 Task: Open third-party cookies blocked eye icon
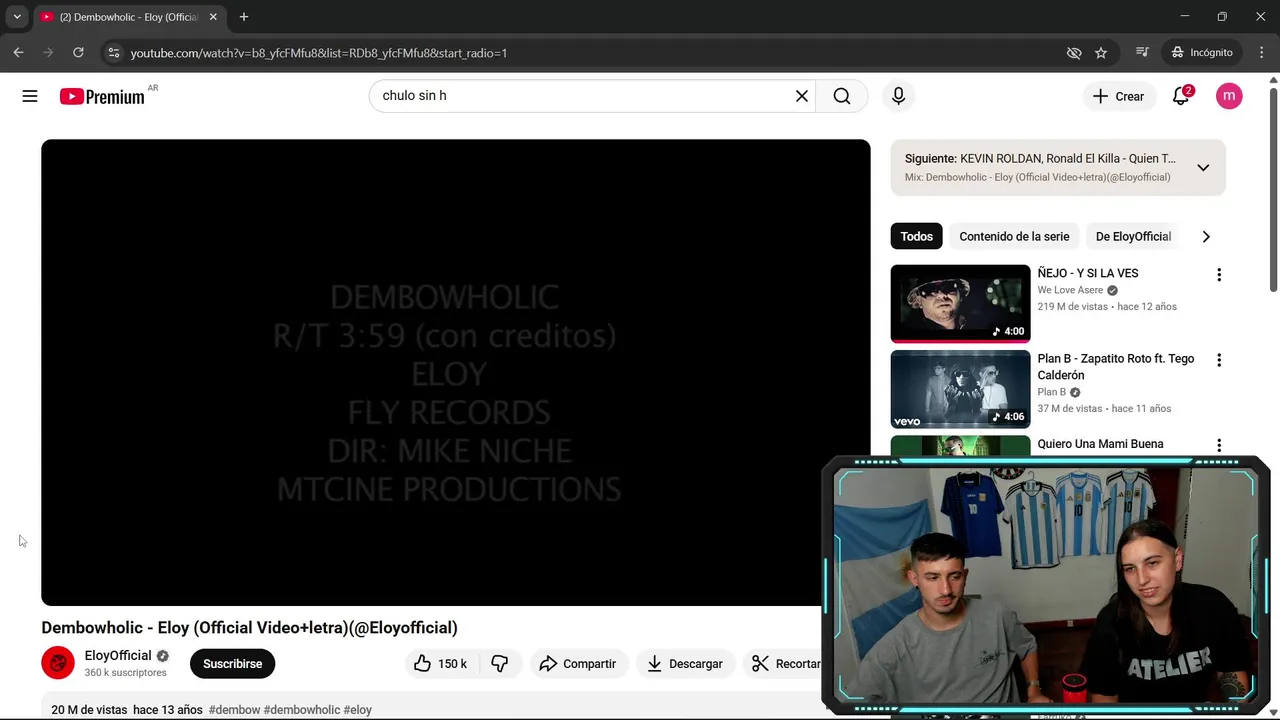coord(1074,52)
